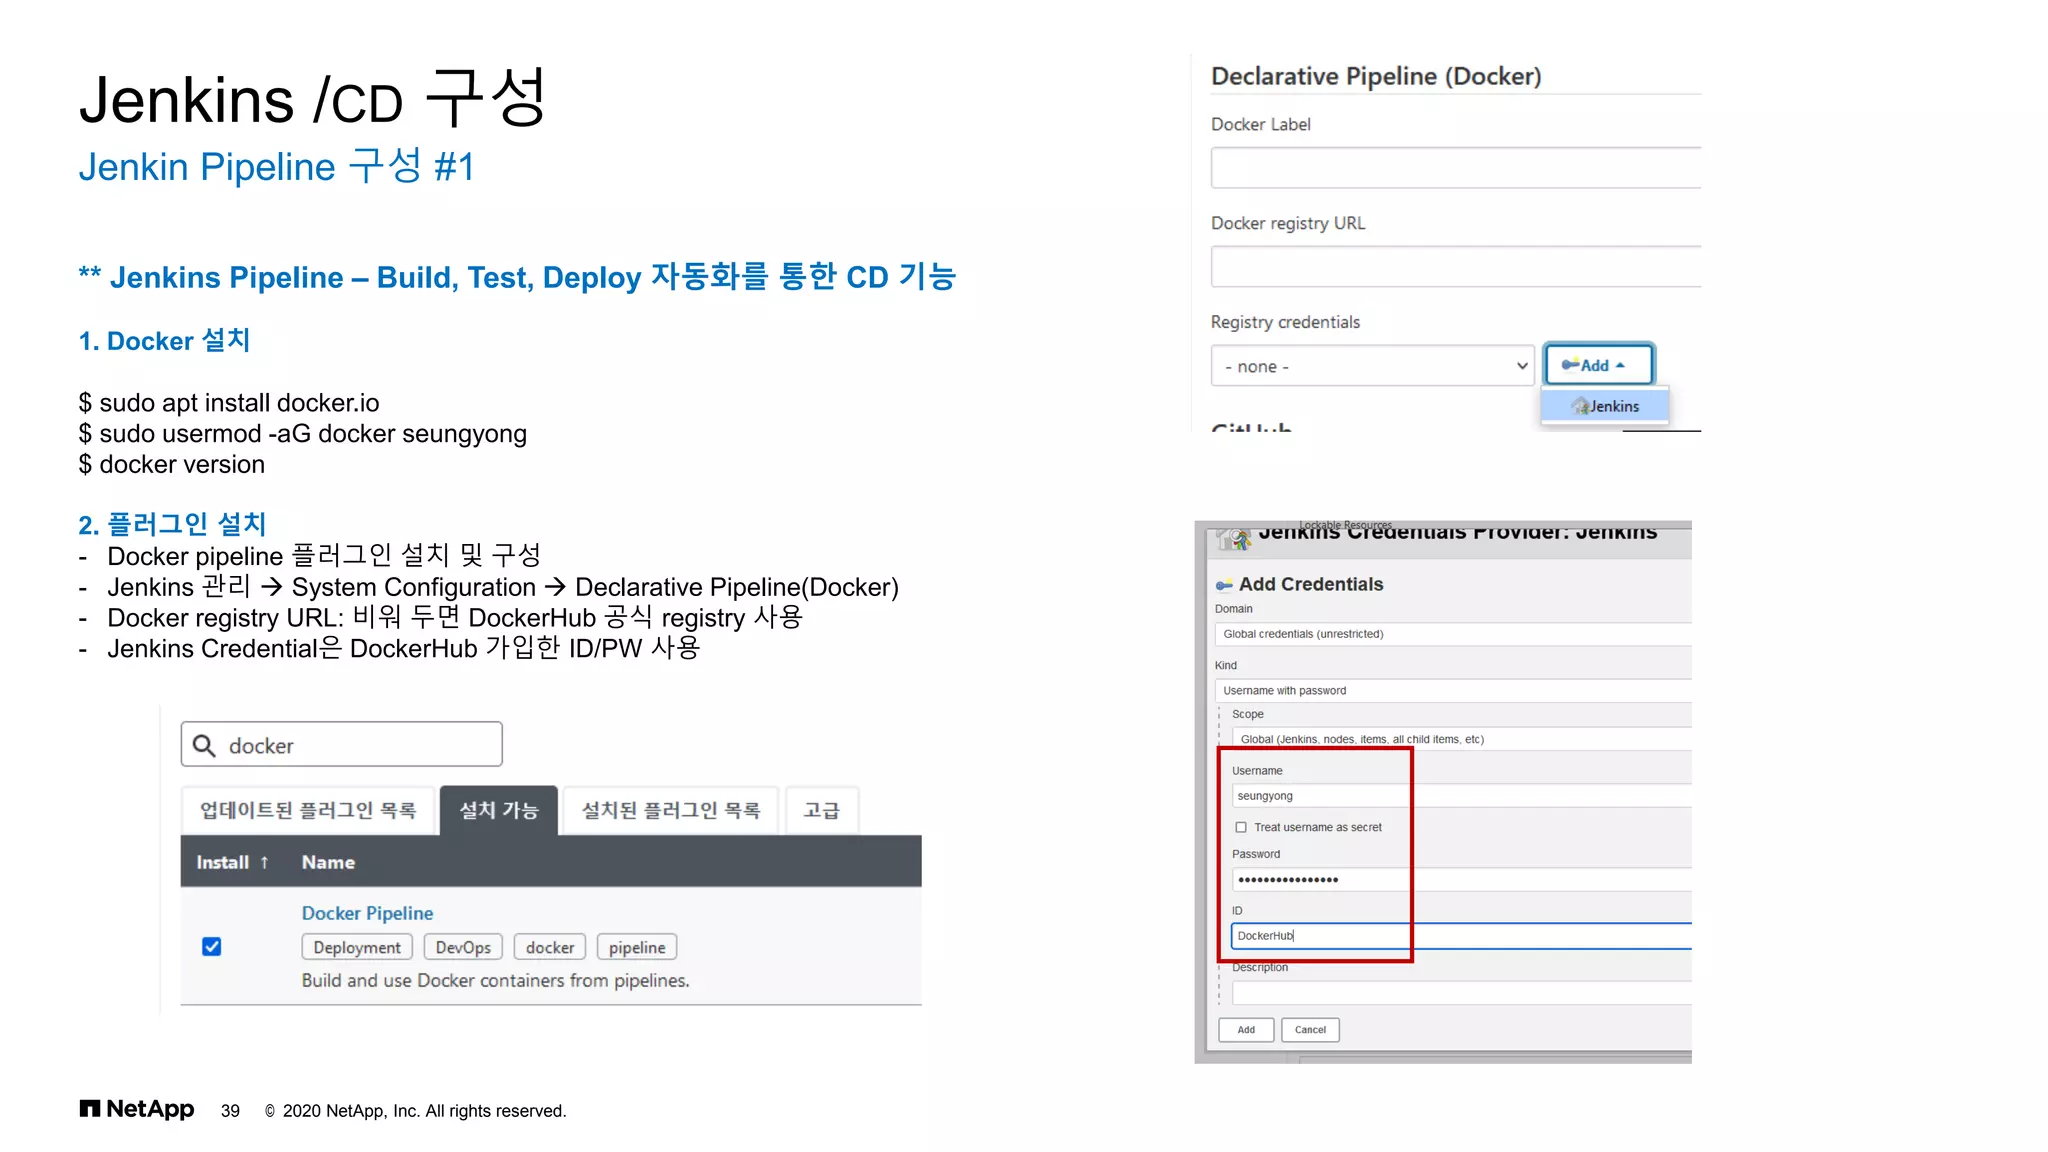Image resolution: width=2048 pixels, height=1152 pixels.
Task: Click the docker tag label
Action: 550,947
